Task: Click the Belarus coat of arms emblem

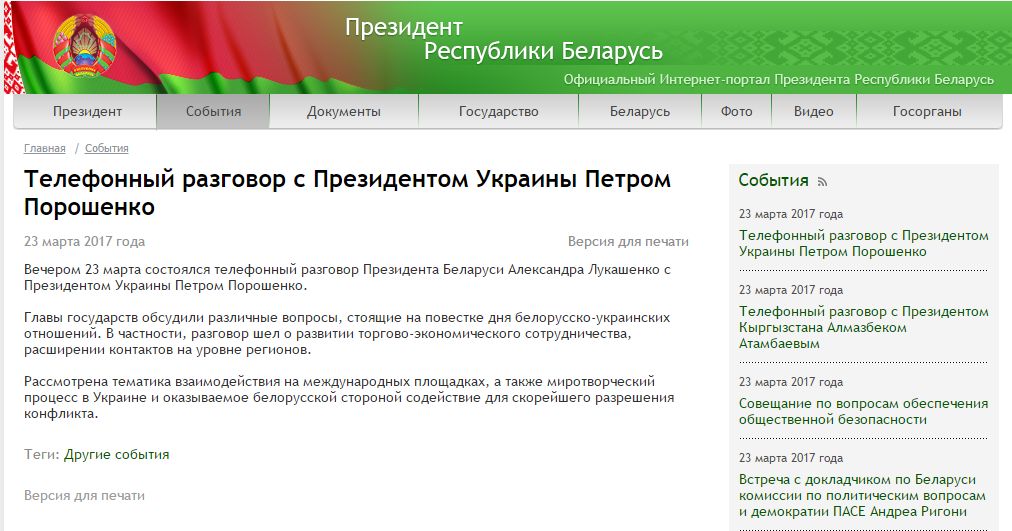Action: tap(85, 45)
